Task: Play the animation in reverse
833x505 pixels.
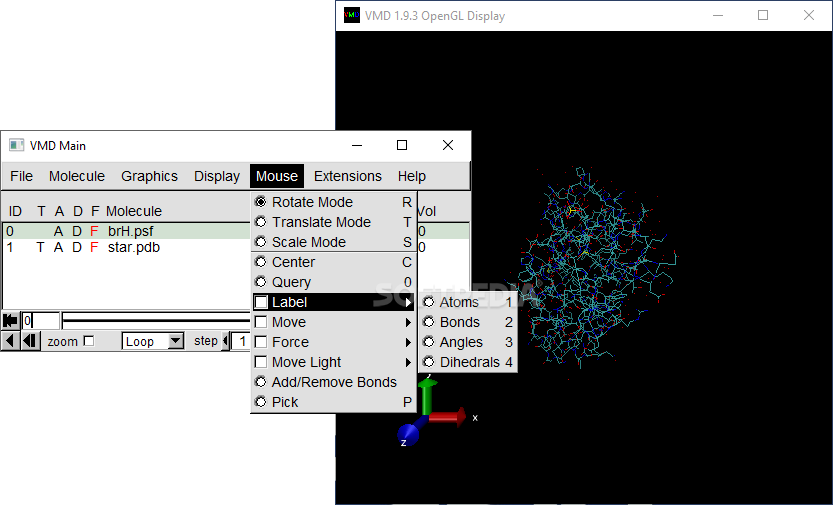Action: [x=10, y=341]
